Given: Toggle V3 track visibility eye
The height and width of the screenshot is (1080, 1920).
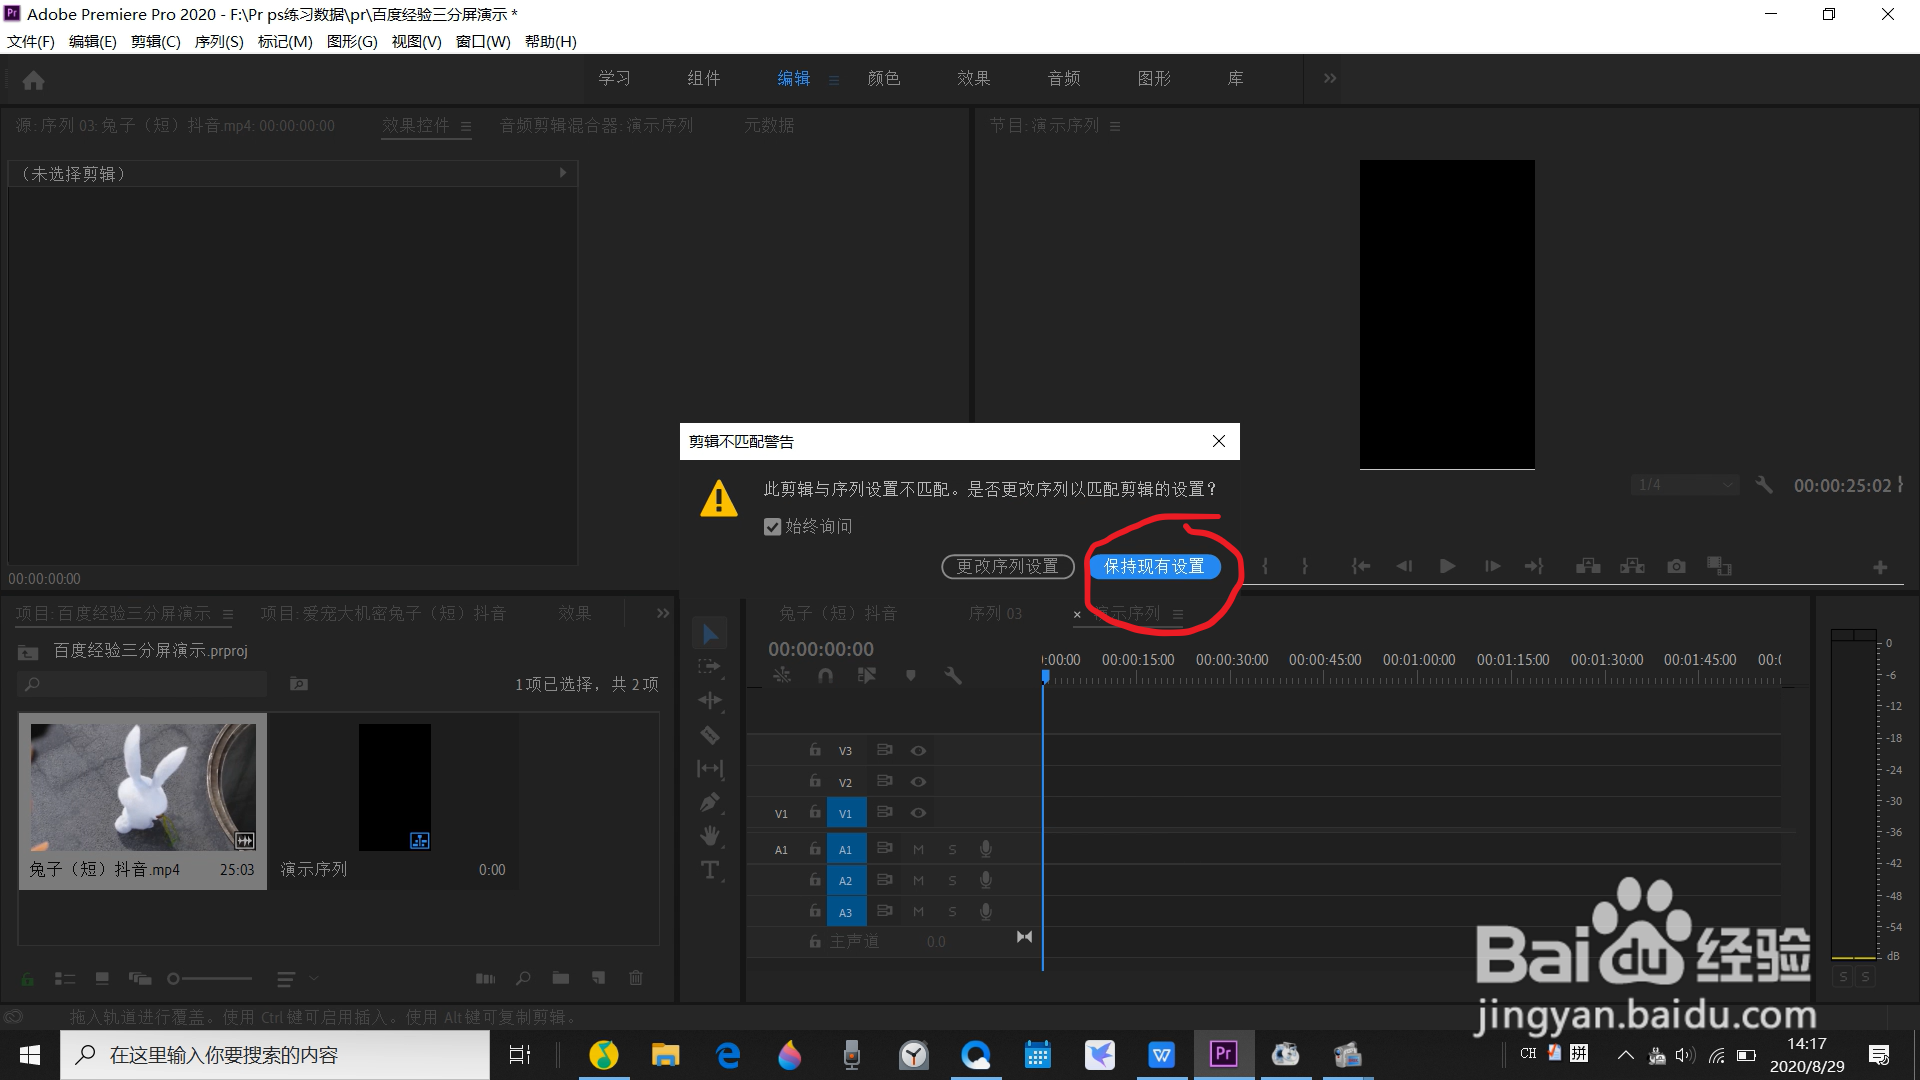Looking at the screenshot, I should point(918,750).
